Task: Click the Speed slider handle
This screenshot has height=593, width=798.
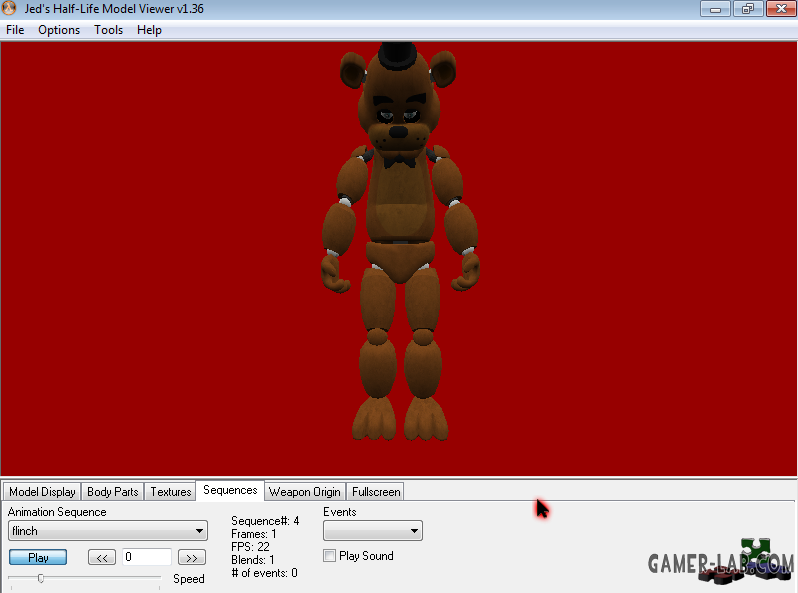Action: [x=41, y=578]
